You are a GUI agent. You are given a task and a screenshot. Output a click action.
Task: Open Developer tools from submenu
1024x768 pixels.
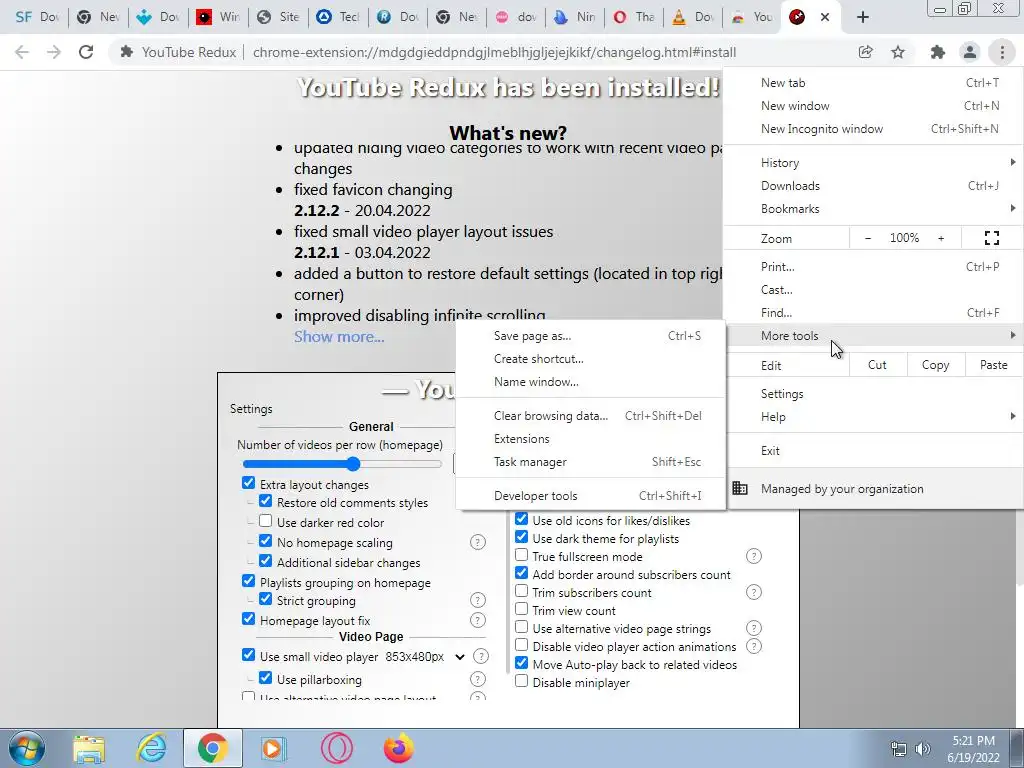[591, 496]
